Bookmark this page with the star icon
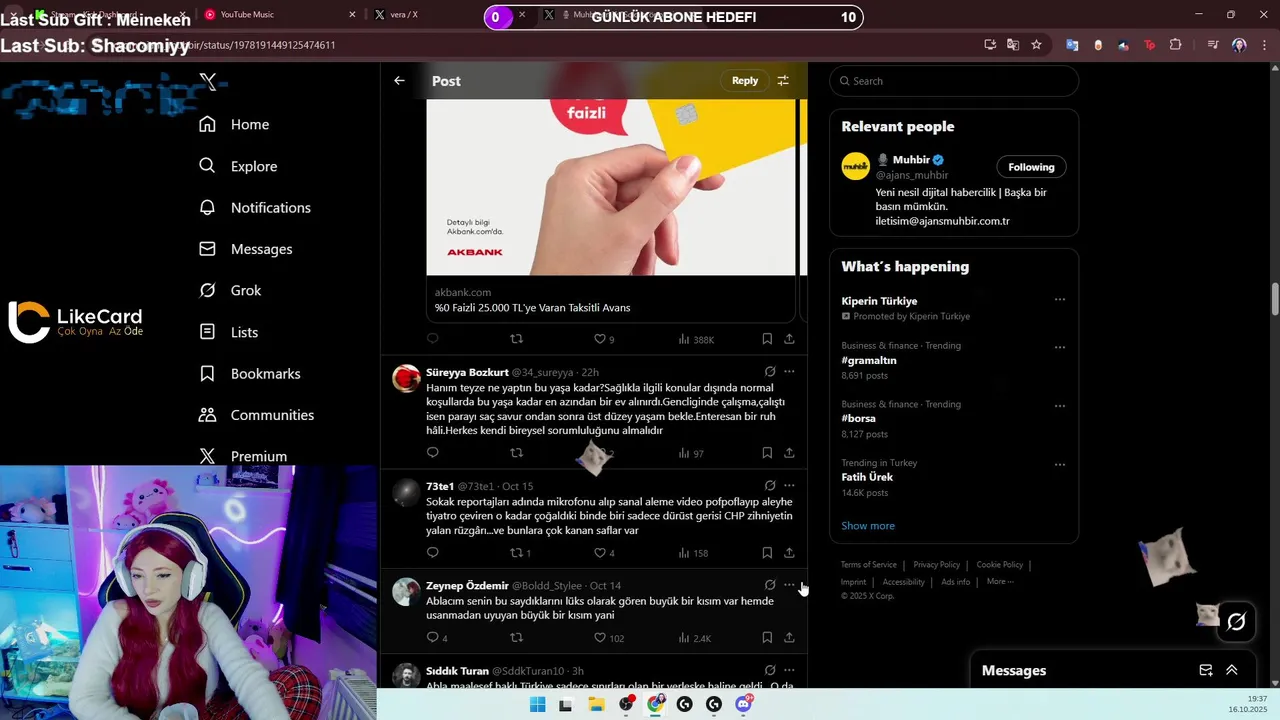1280x720 pixels. point(1036,45)
